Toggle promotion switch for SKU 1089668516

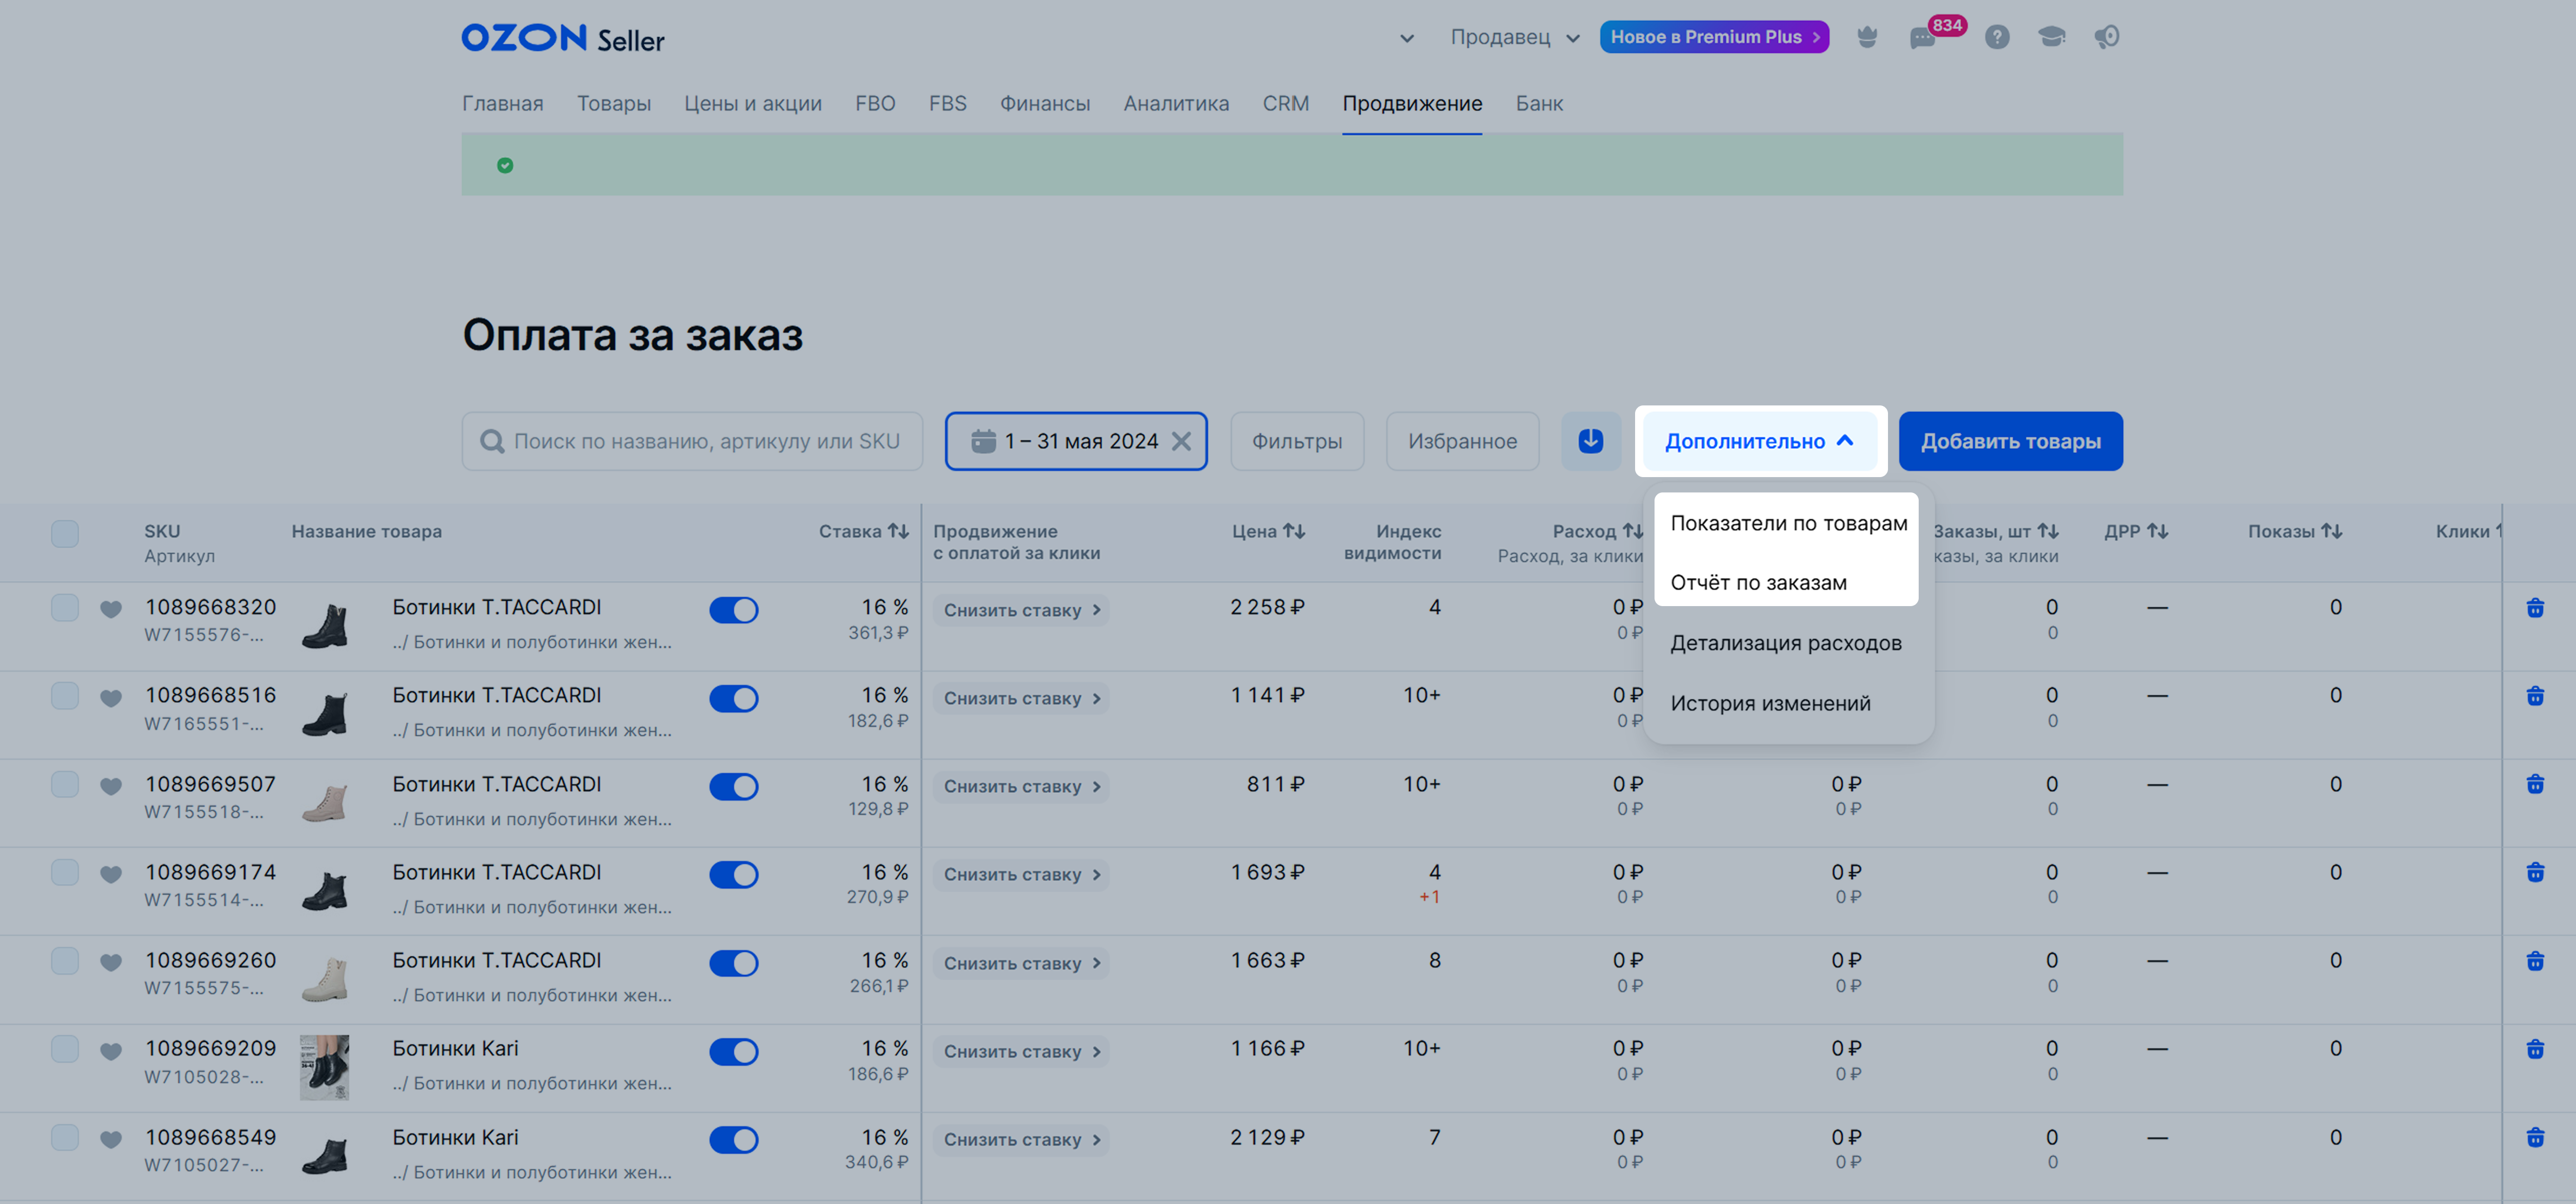(734, 698)
